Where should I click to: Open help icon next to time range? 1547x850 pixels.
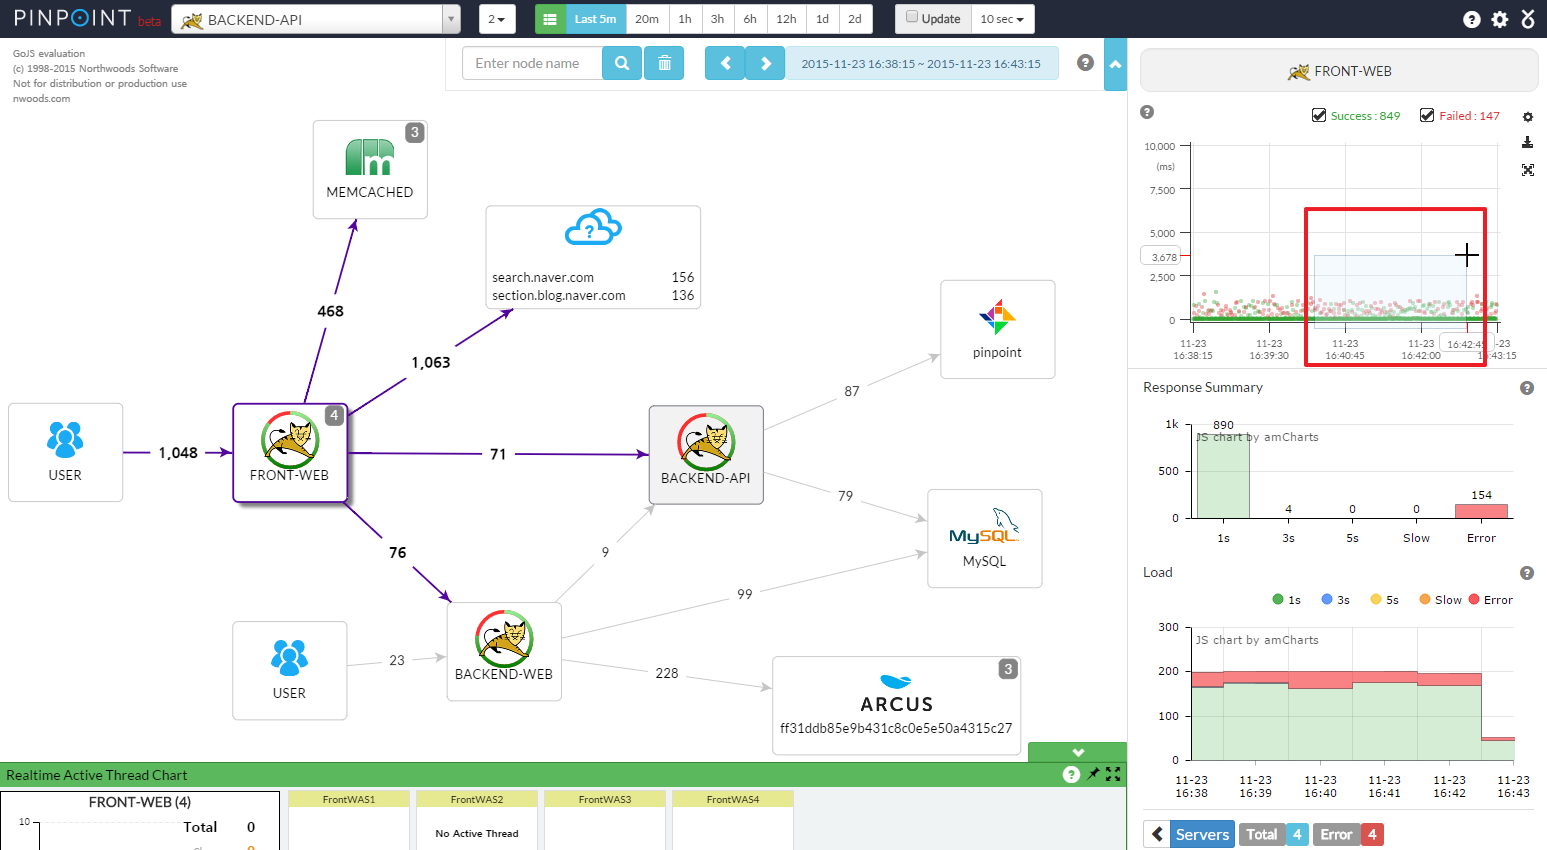click(1085, 63)
